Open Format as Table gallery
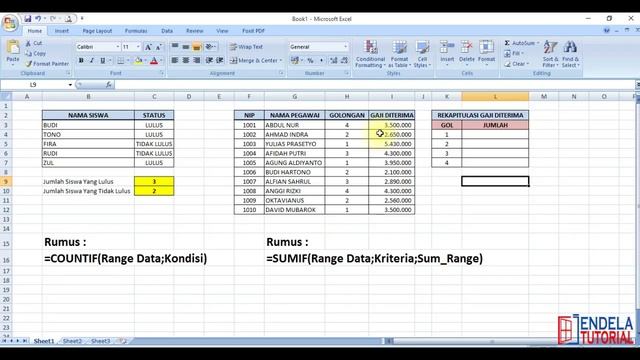This screenshot has width=640, height=360. tap(399, 54)
